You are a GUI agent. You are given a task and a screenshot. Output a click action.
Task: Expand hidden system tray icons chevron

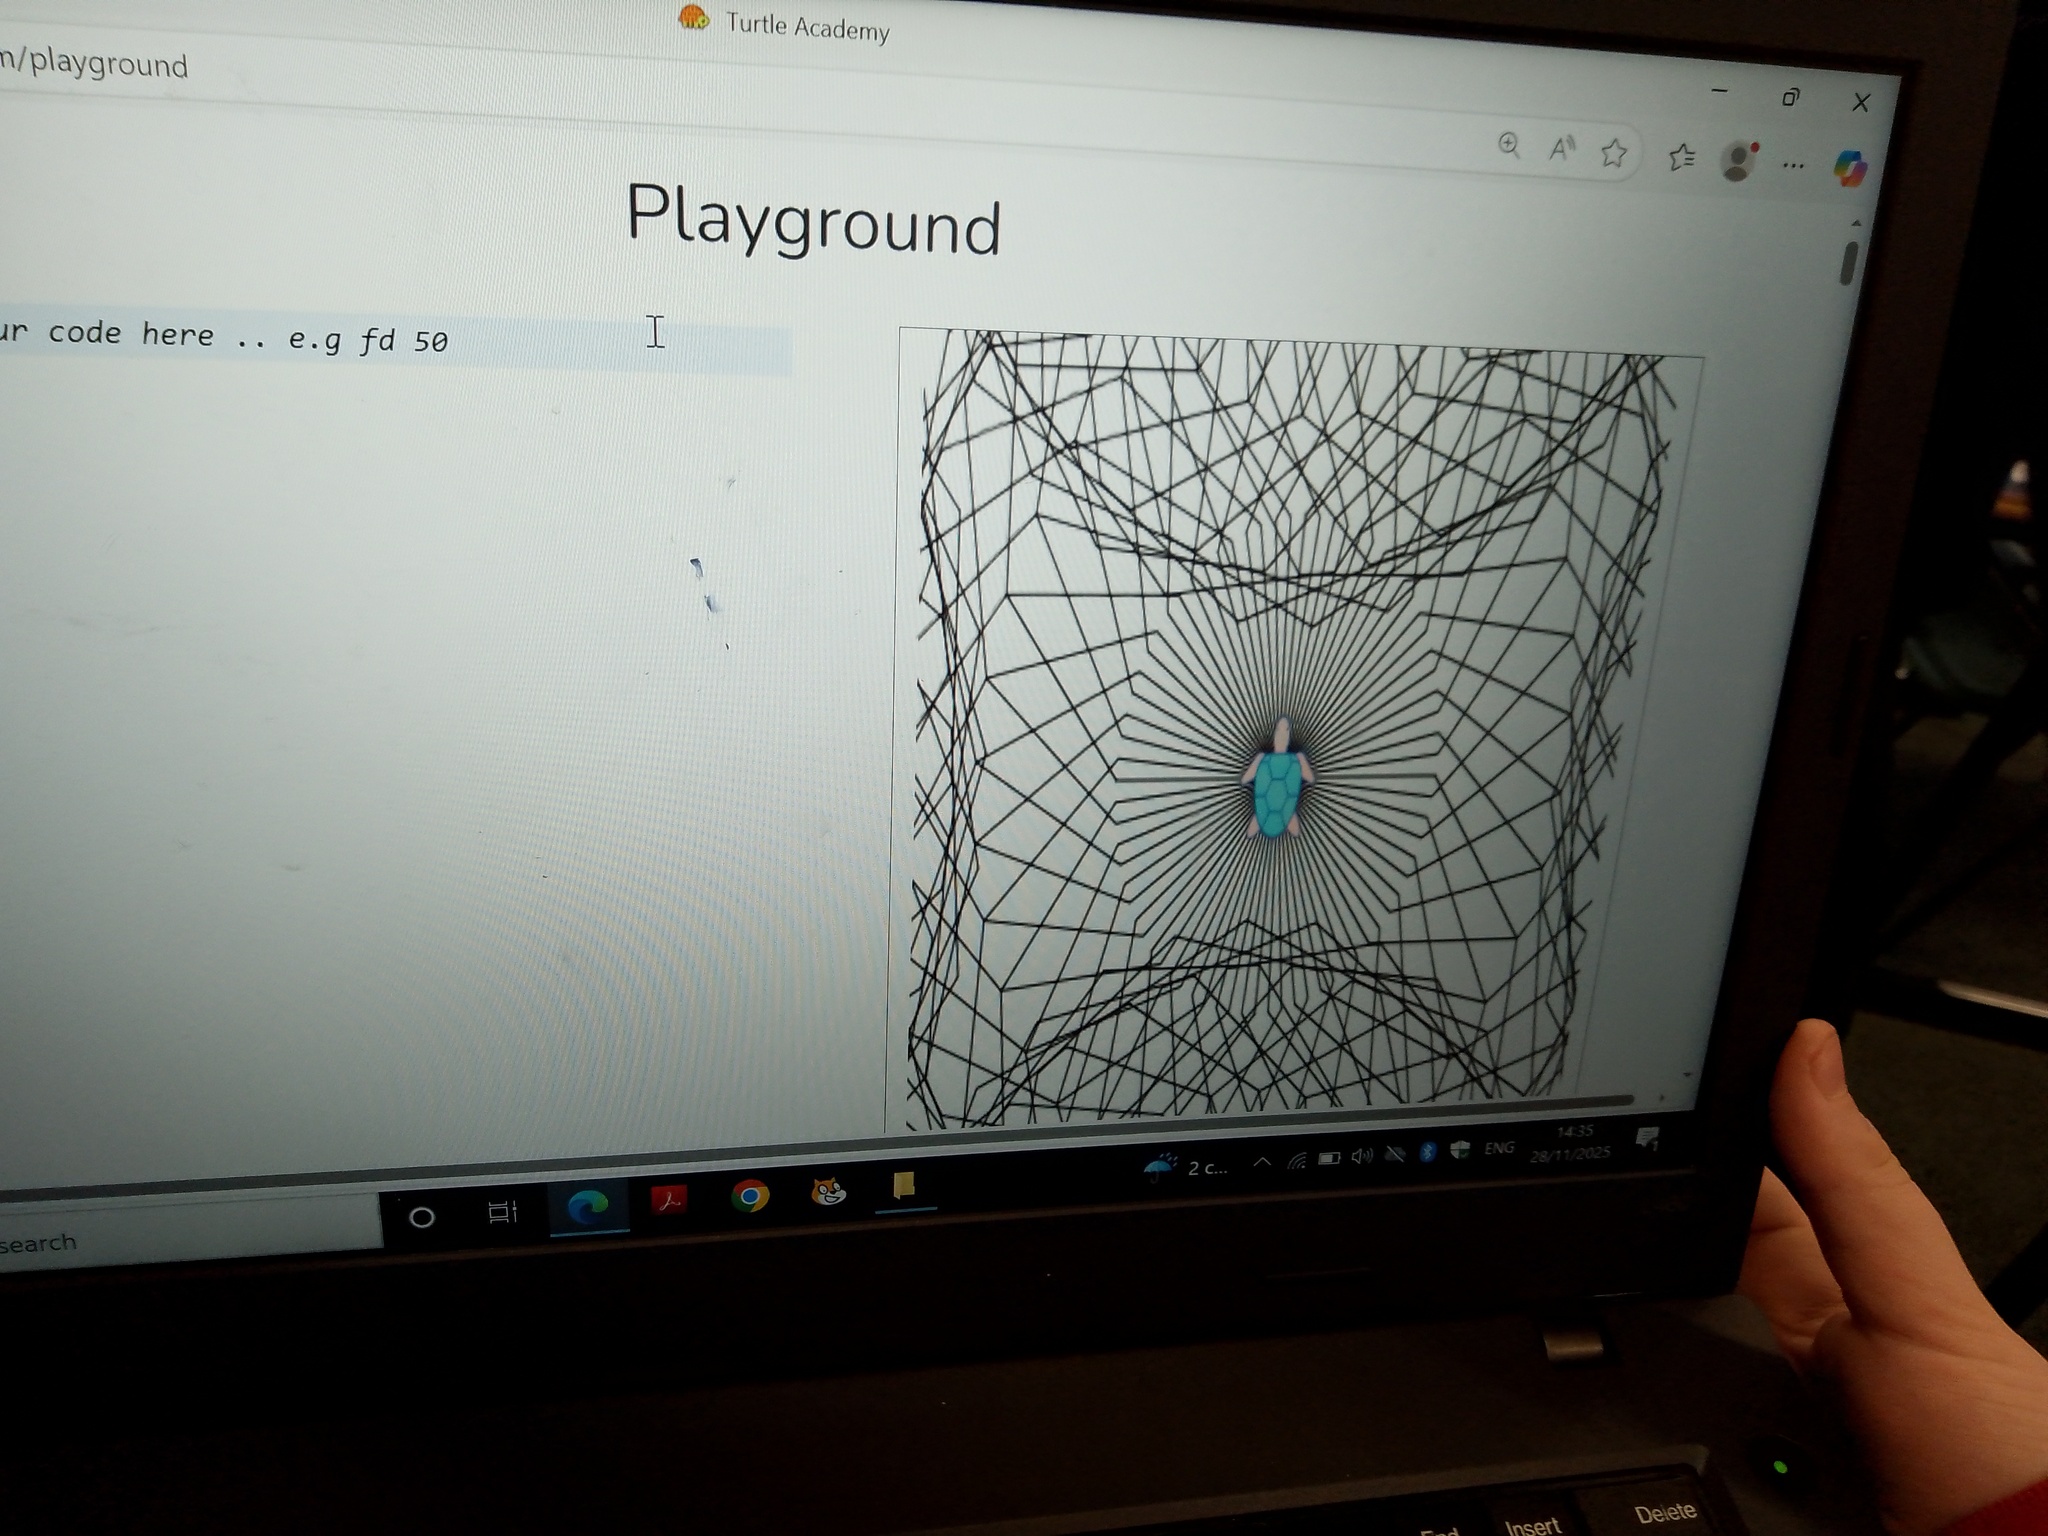click(1262, 1162)
